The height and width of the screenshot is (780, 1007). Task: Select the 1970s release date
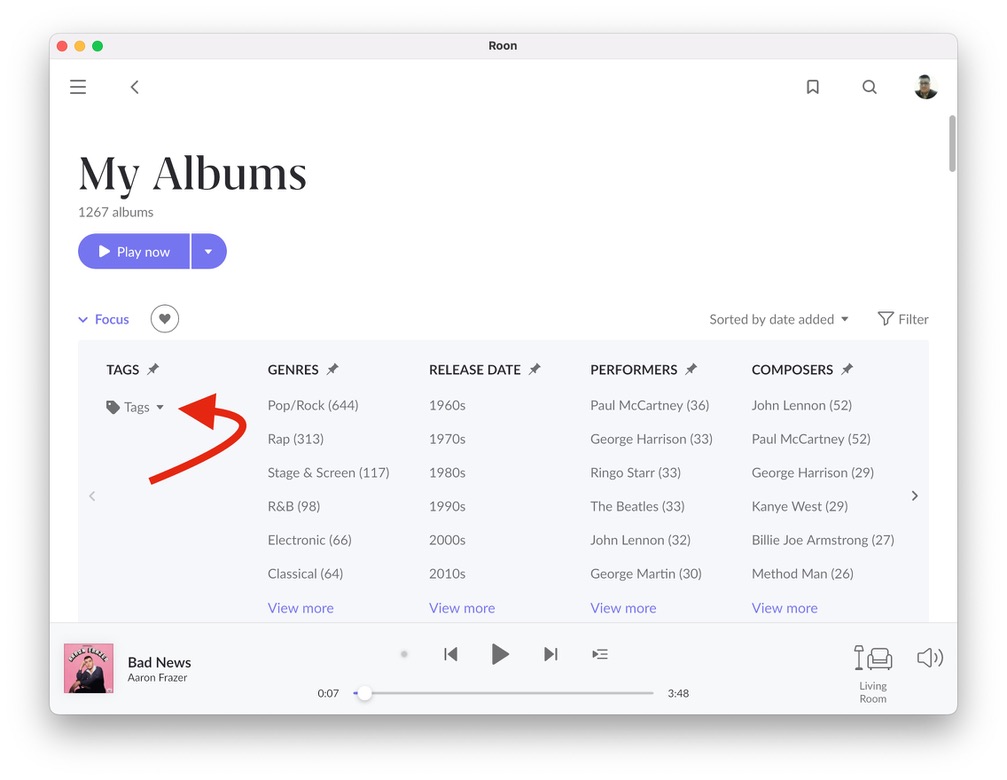[447, 439]
